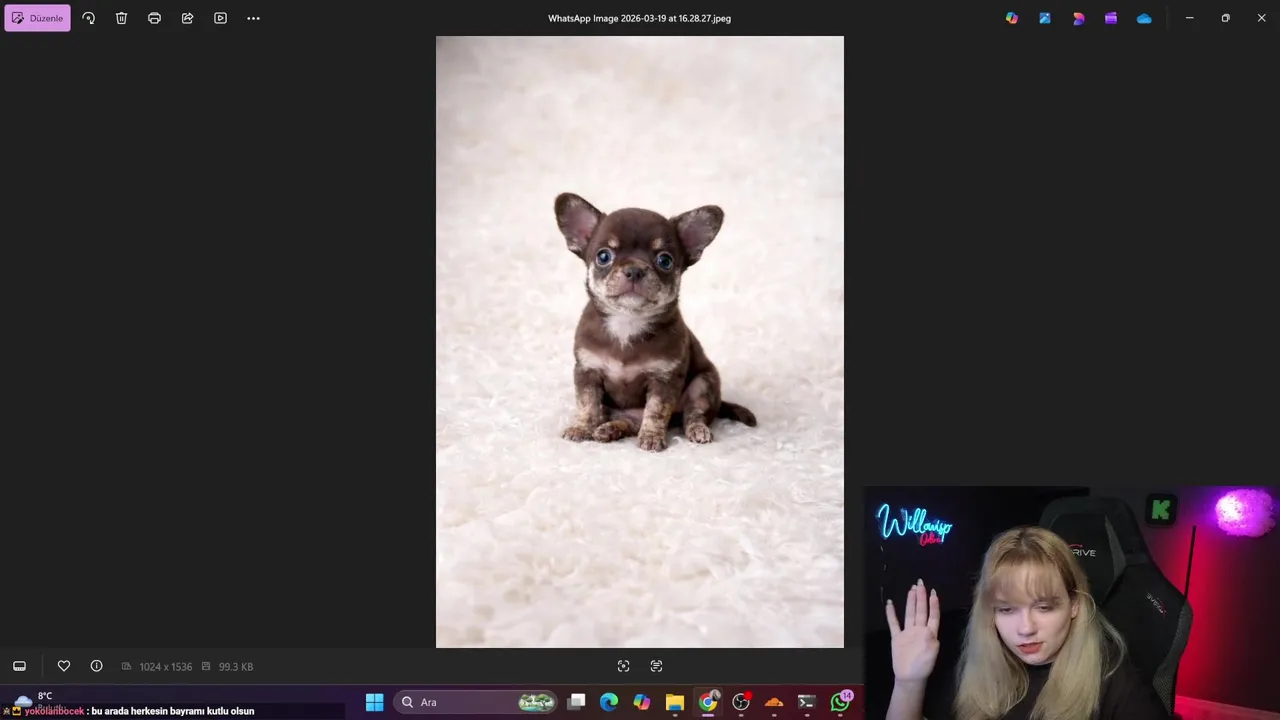The width and height of the screenshot is (1280, 720).
Task: Click the scan text icon below image
Action: click(656, 666)
